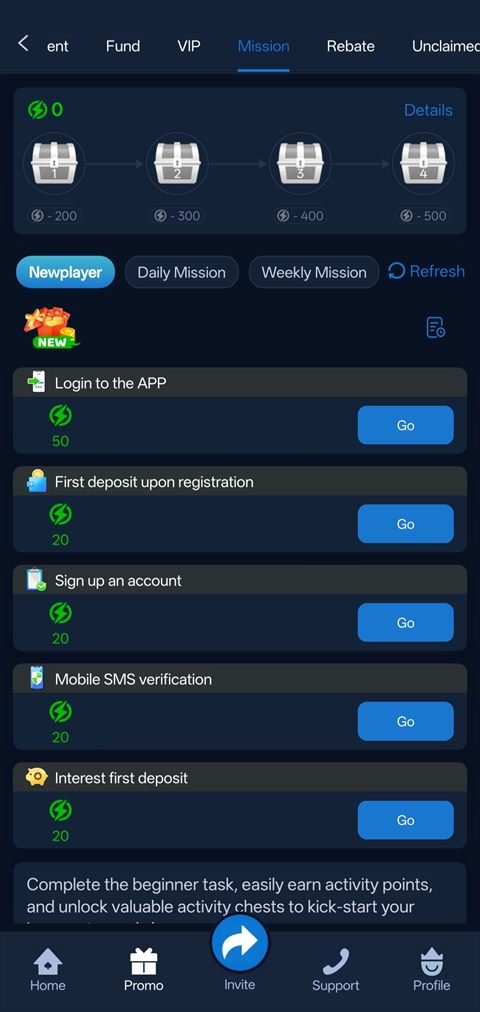
Task: Open the Fund tab
Action: click(x=123, y=46)
